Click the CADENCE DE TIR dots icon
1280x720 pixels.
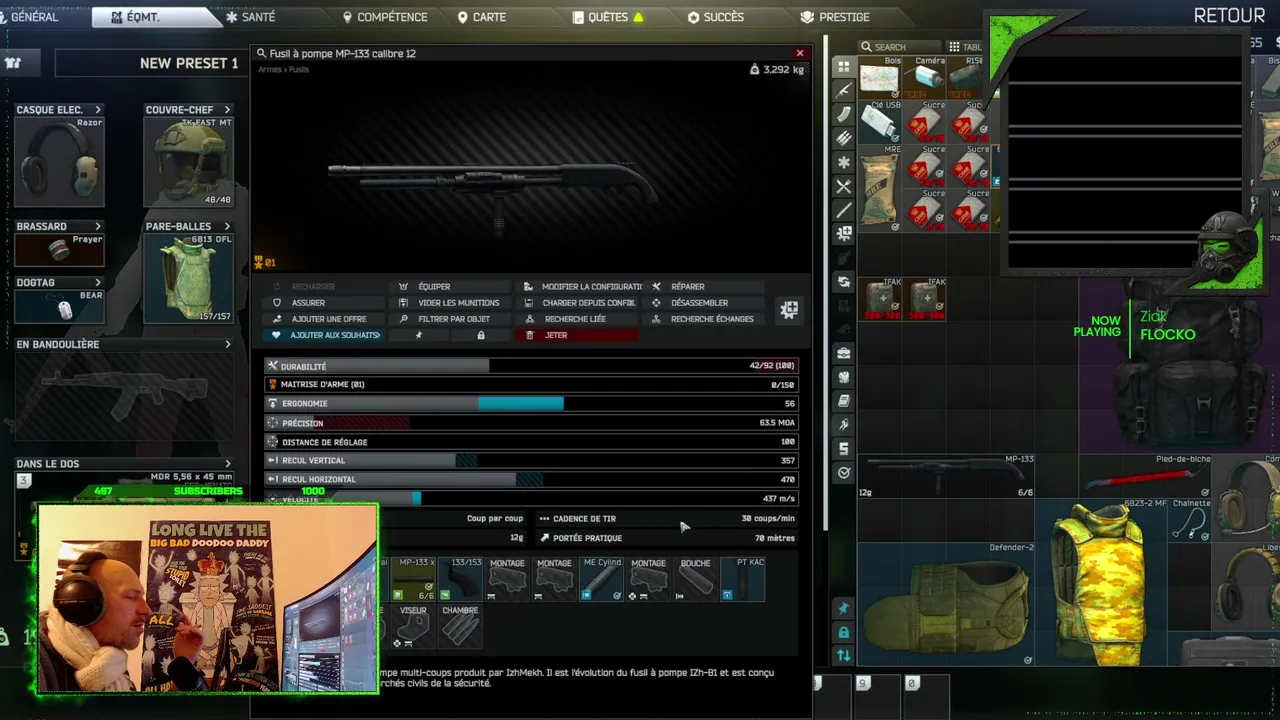coord(544,518)
